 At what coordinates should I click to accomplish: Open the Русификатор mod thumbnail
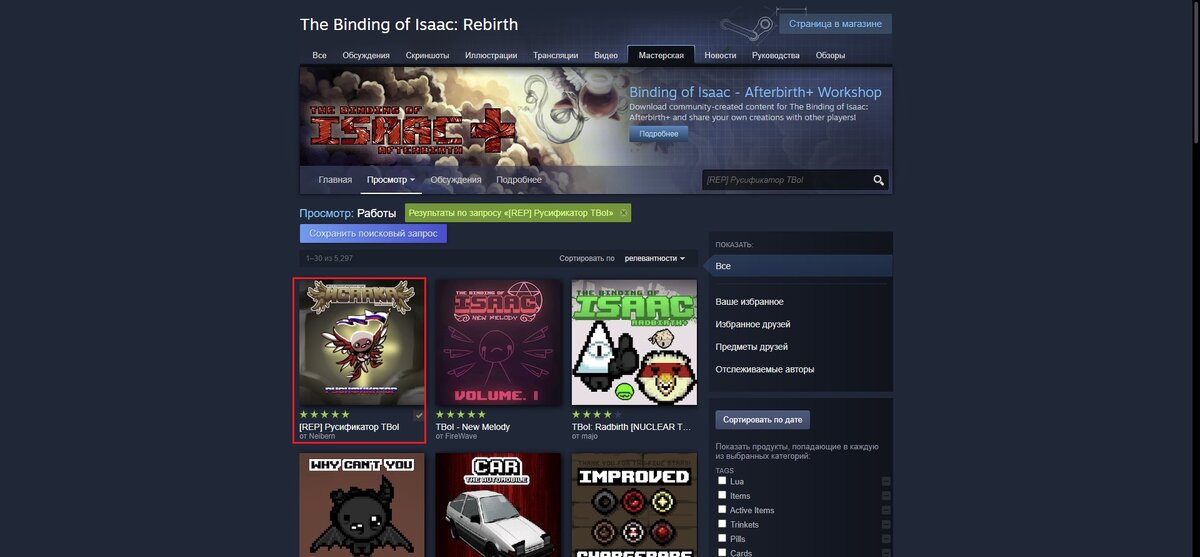click(x=362, y=343)
